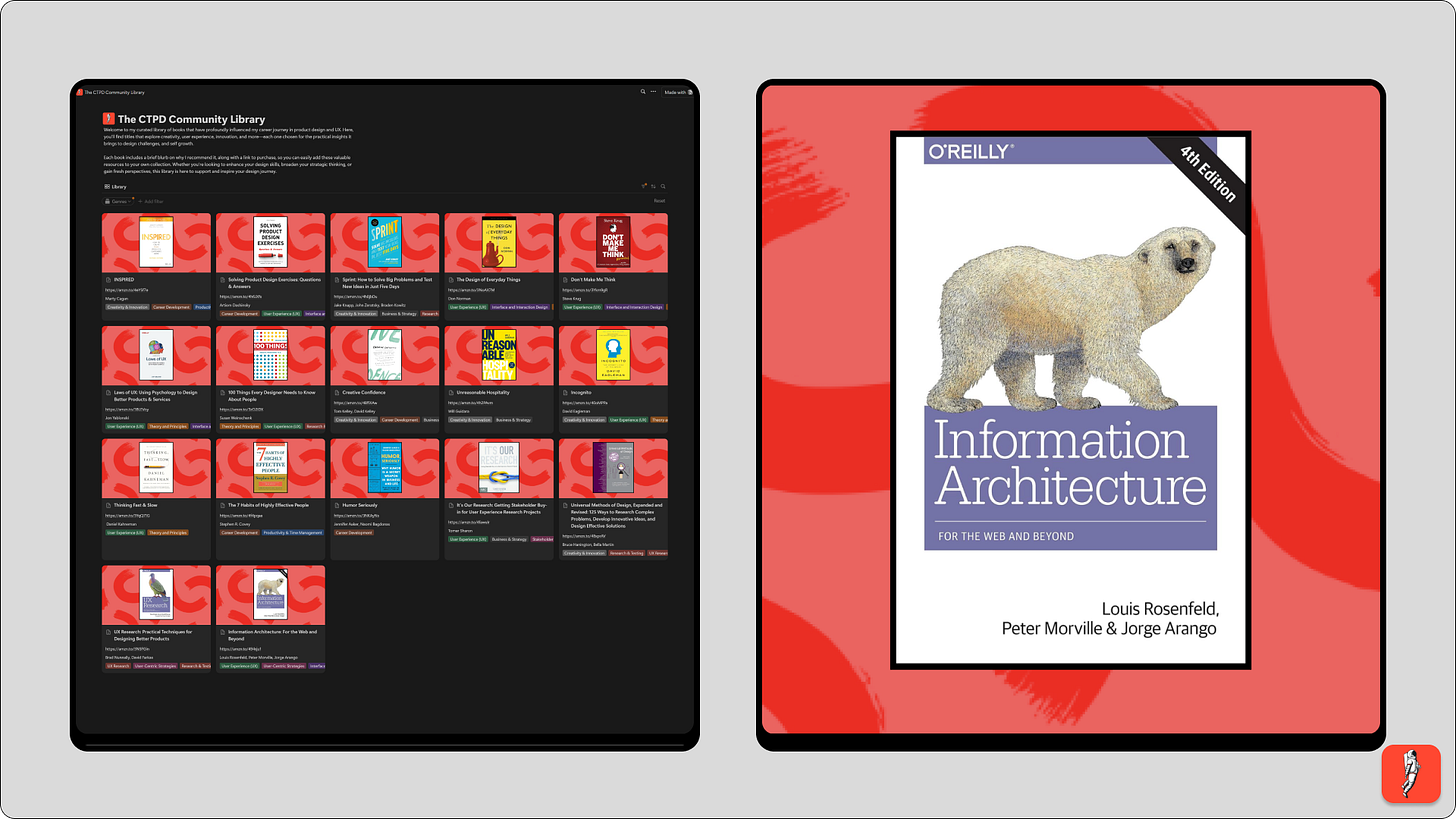Open the three-dot more menu in top bar
1456x819 pixels.
(x=653, y=92)
